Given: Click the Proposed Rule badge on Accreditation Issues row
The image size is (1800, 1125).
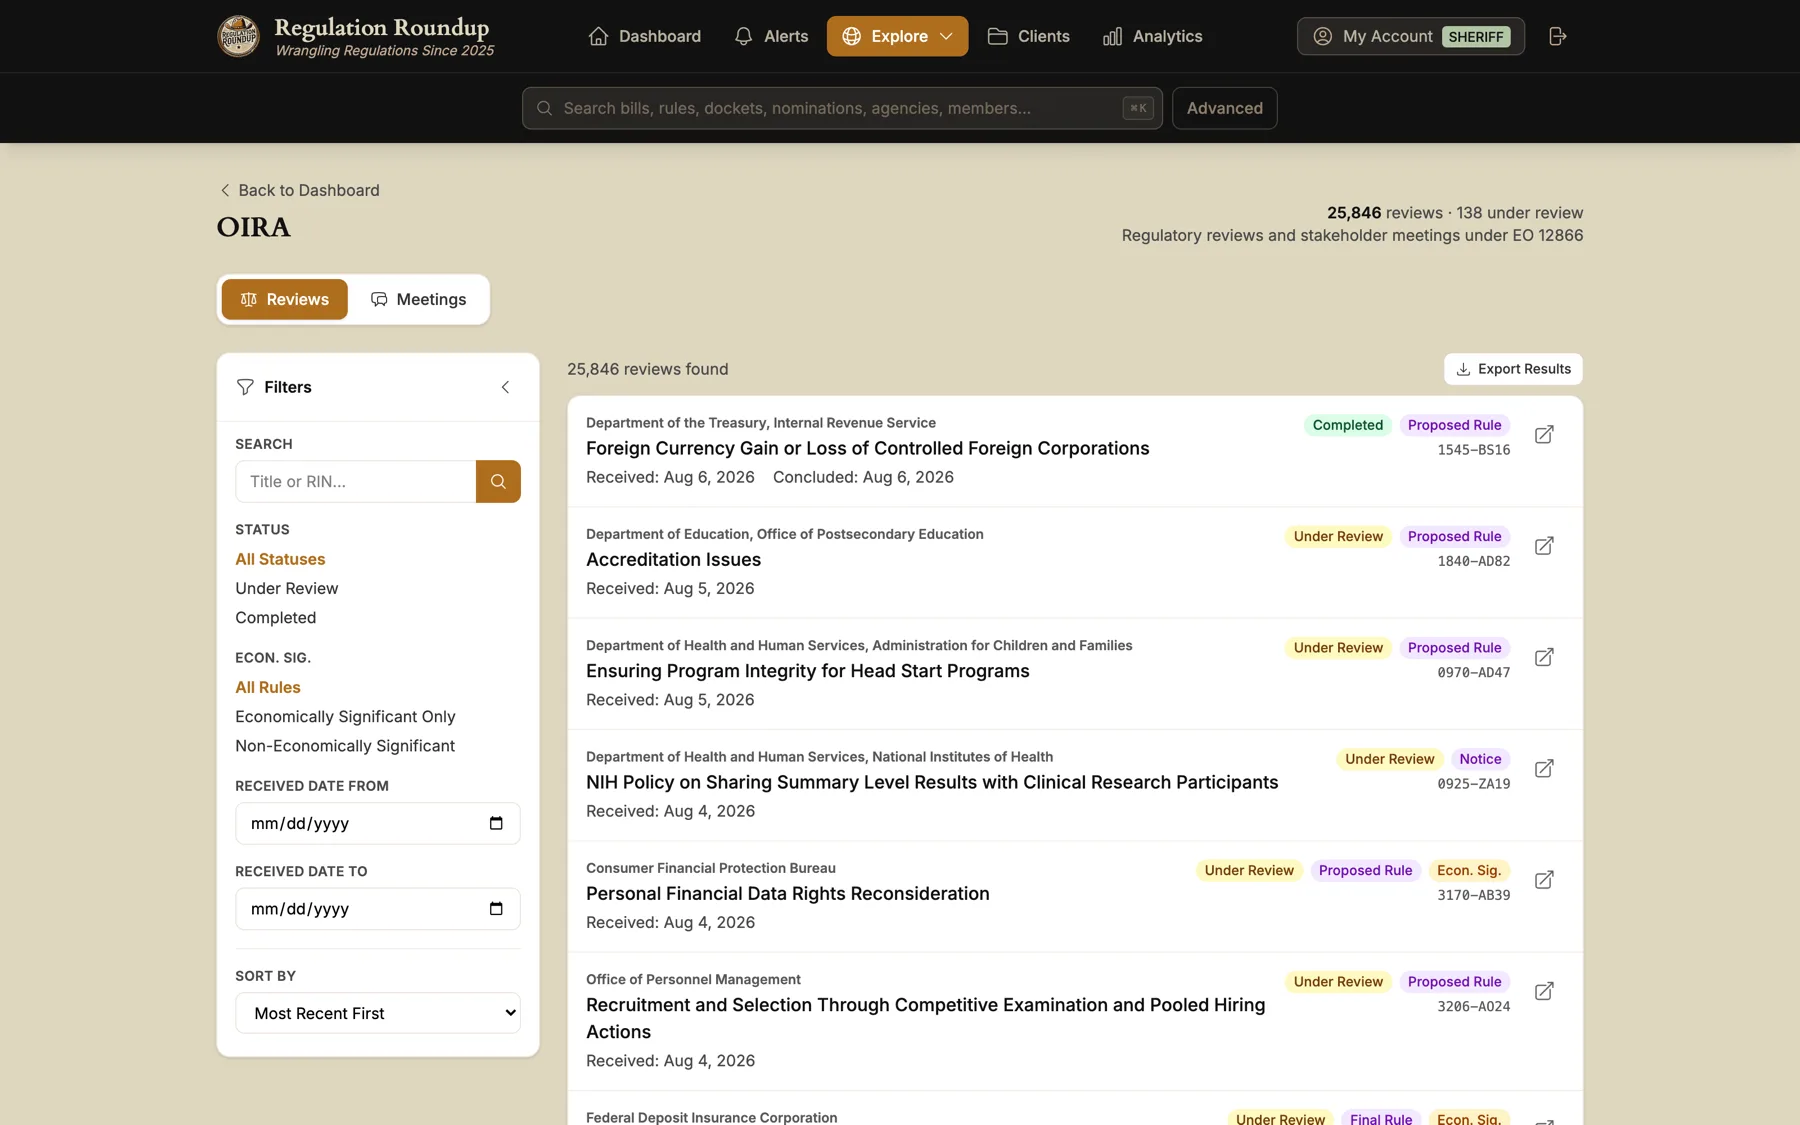Looking at the screenshot, I should 1454,536.
